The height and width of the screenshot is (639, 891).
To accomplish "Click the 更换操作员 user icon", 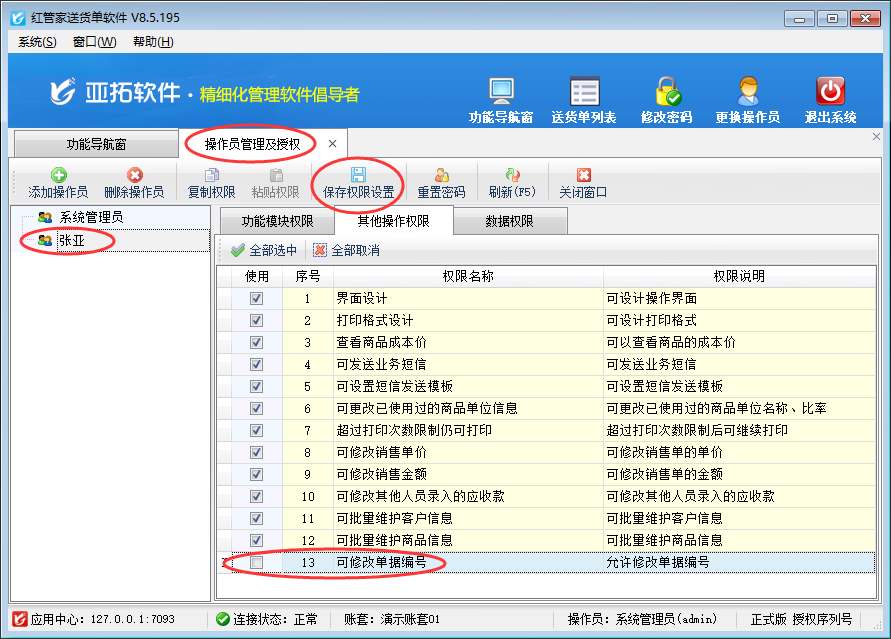I will pos(747,92).
